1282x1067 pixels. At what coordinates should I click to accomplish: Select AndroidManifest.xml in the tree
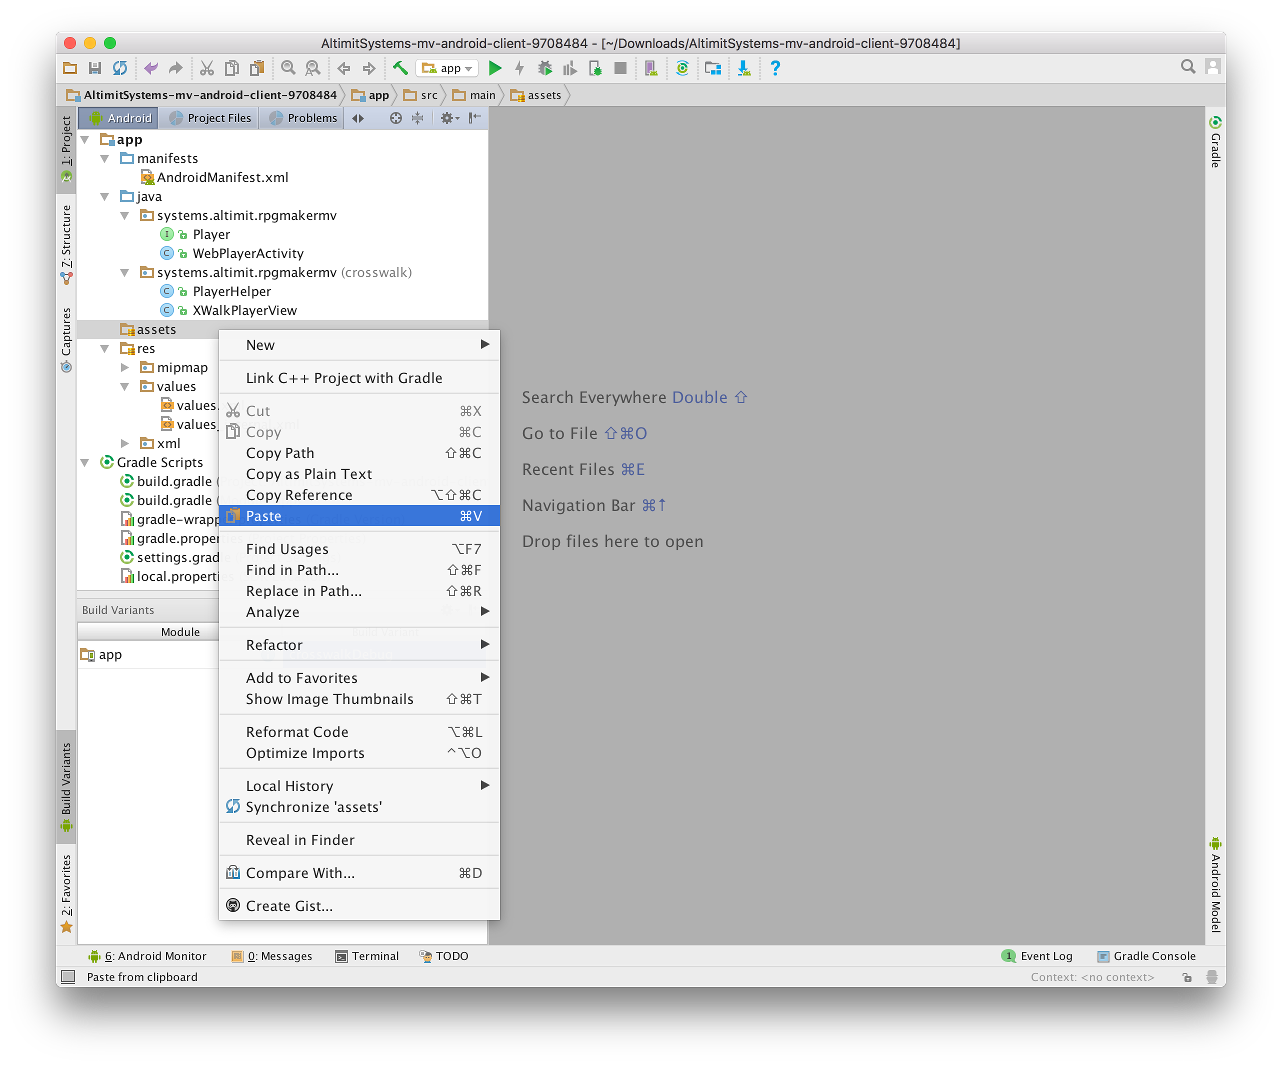click(222, 178)
